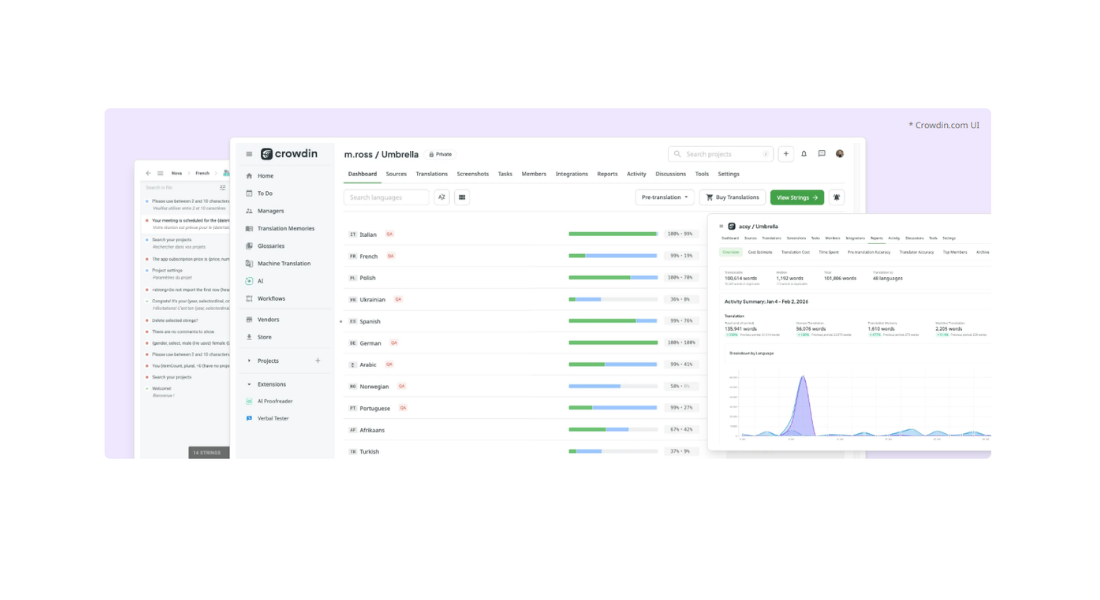Add a new project with sidebar plus
Screen dimensions: 1100x600
318,361
